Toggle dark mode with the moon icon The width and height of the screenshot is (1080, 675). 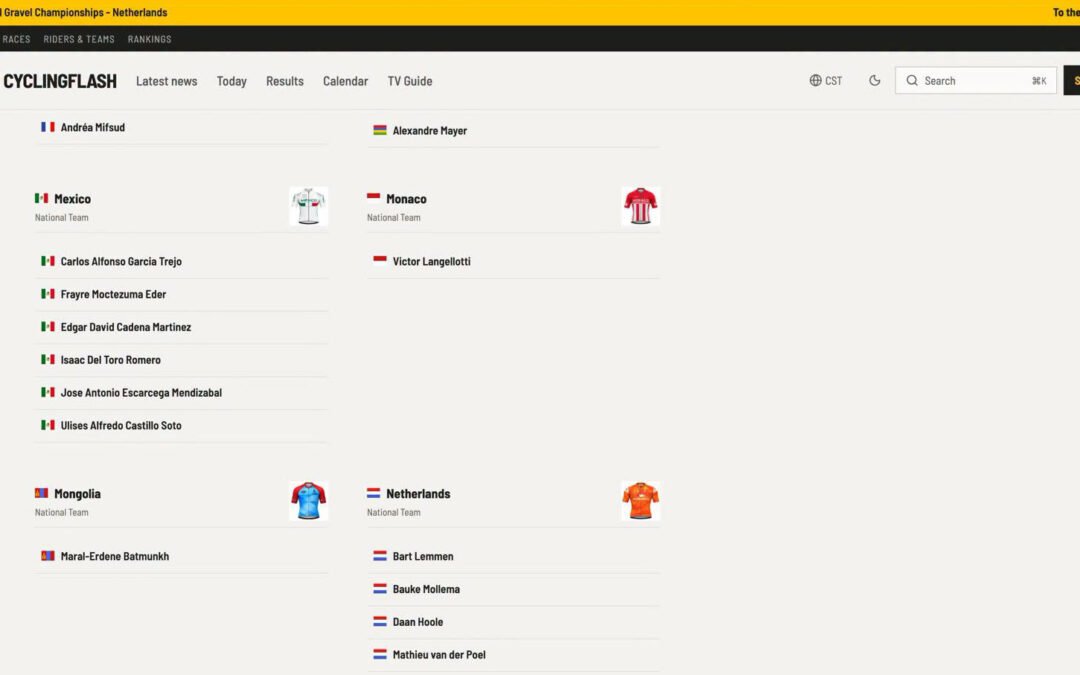[x=874, y=81]
